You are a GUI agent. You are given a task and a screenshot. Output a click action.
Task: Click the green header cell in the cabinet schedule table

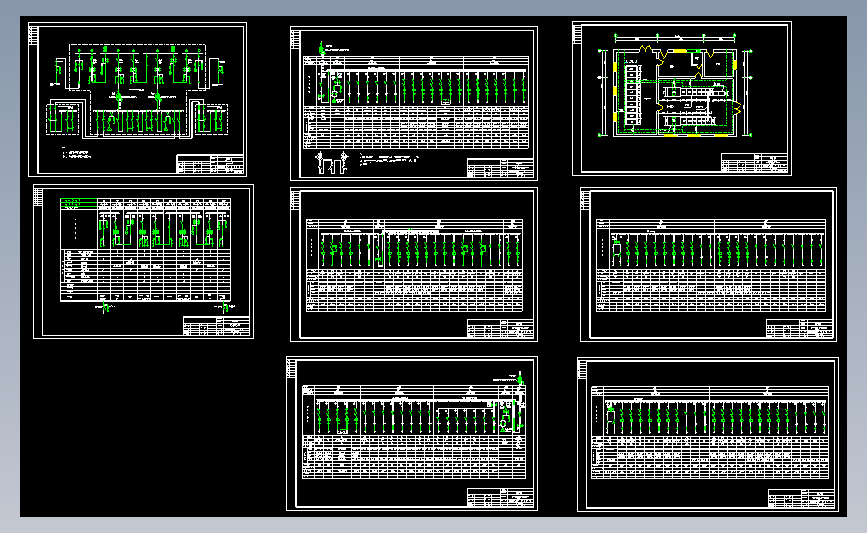pyautogui.click(x=79, y=203)
